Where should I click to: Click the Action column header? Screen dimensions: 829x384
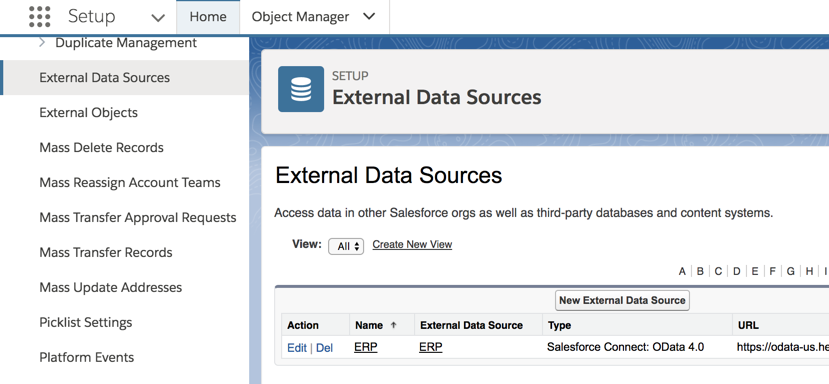[x=303, y=325]
